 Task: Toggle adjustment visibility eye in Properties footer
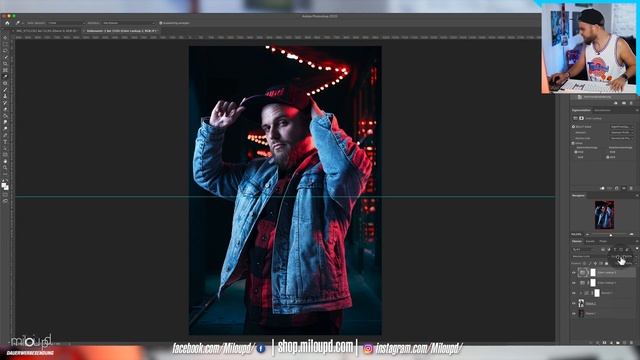(x=624, y=188)
